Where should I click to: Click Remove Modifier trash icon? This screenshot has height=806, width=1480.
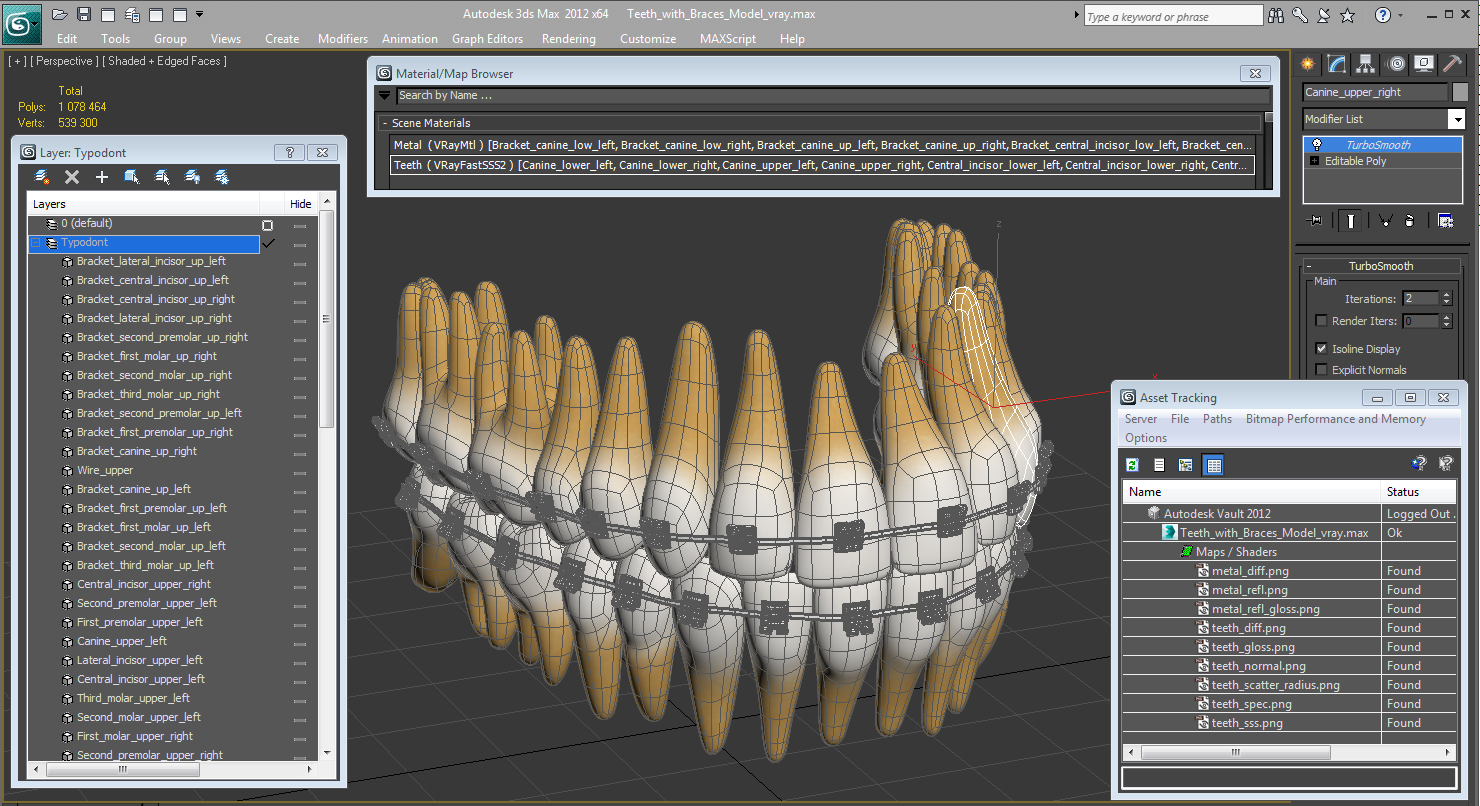pyautogui.click(x=1409, y=221)
